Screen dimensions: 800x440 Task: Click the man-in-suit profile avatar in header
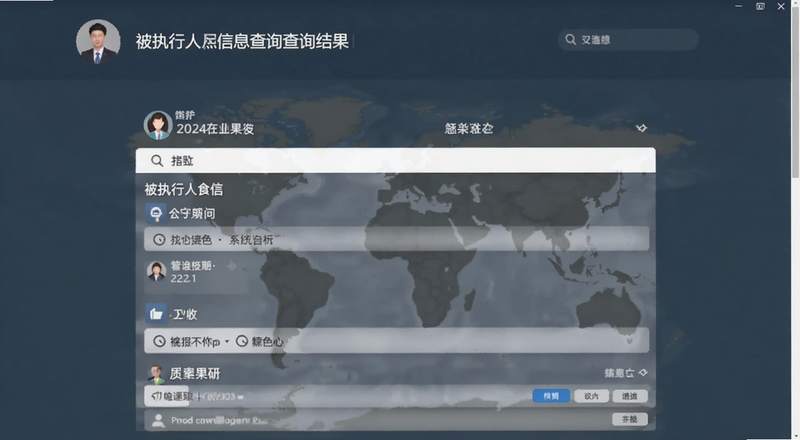[98, 41]
